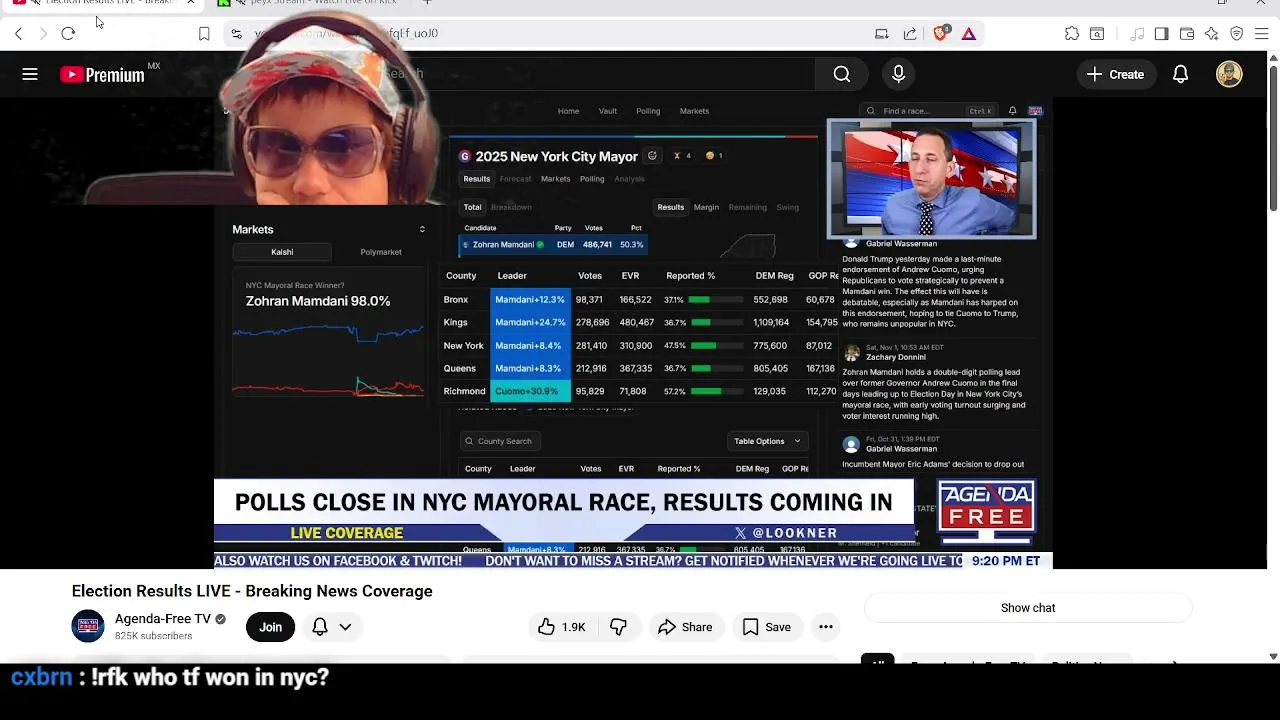This screenshot has width=1280, height=720.
Task: Toggle the browser sidebar panel icon
Action: click(x=1161, y=33)
